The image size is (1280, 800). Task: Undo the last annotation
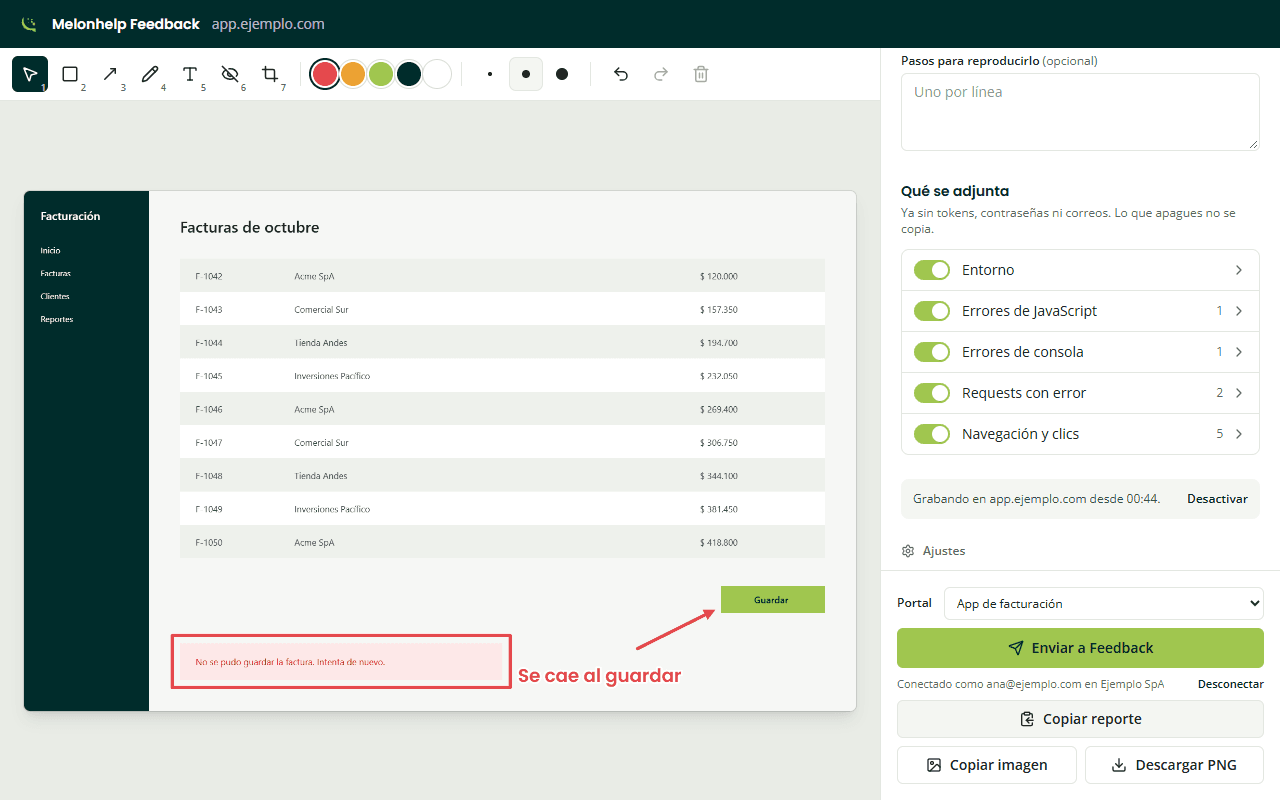(x=621, y=74)
